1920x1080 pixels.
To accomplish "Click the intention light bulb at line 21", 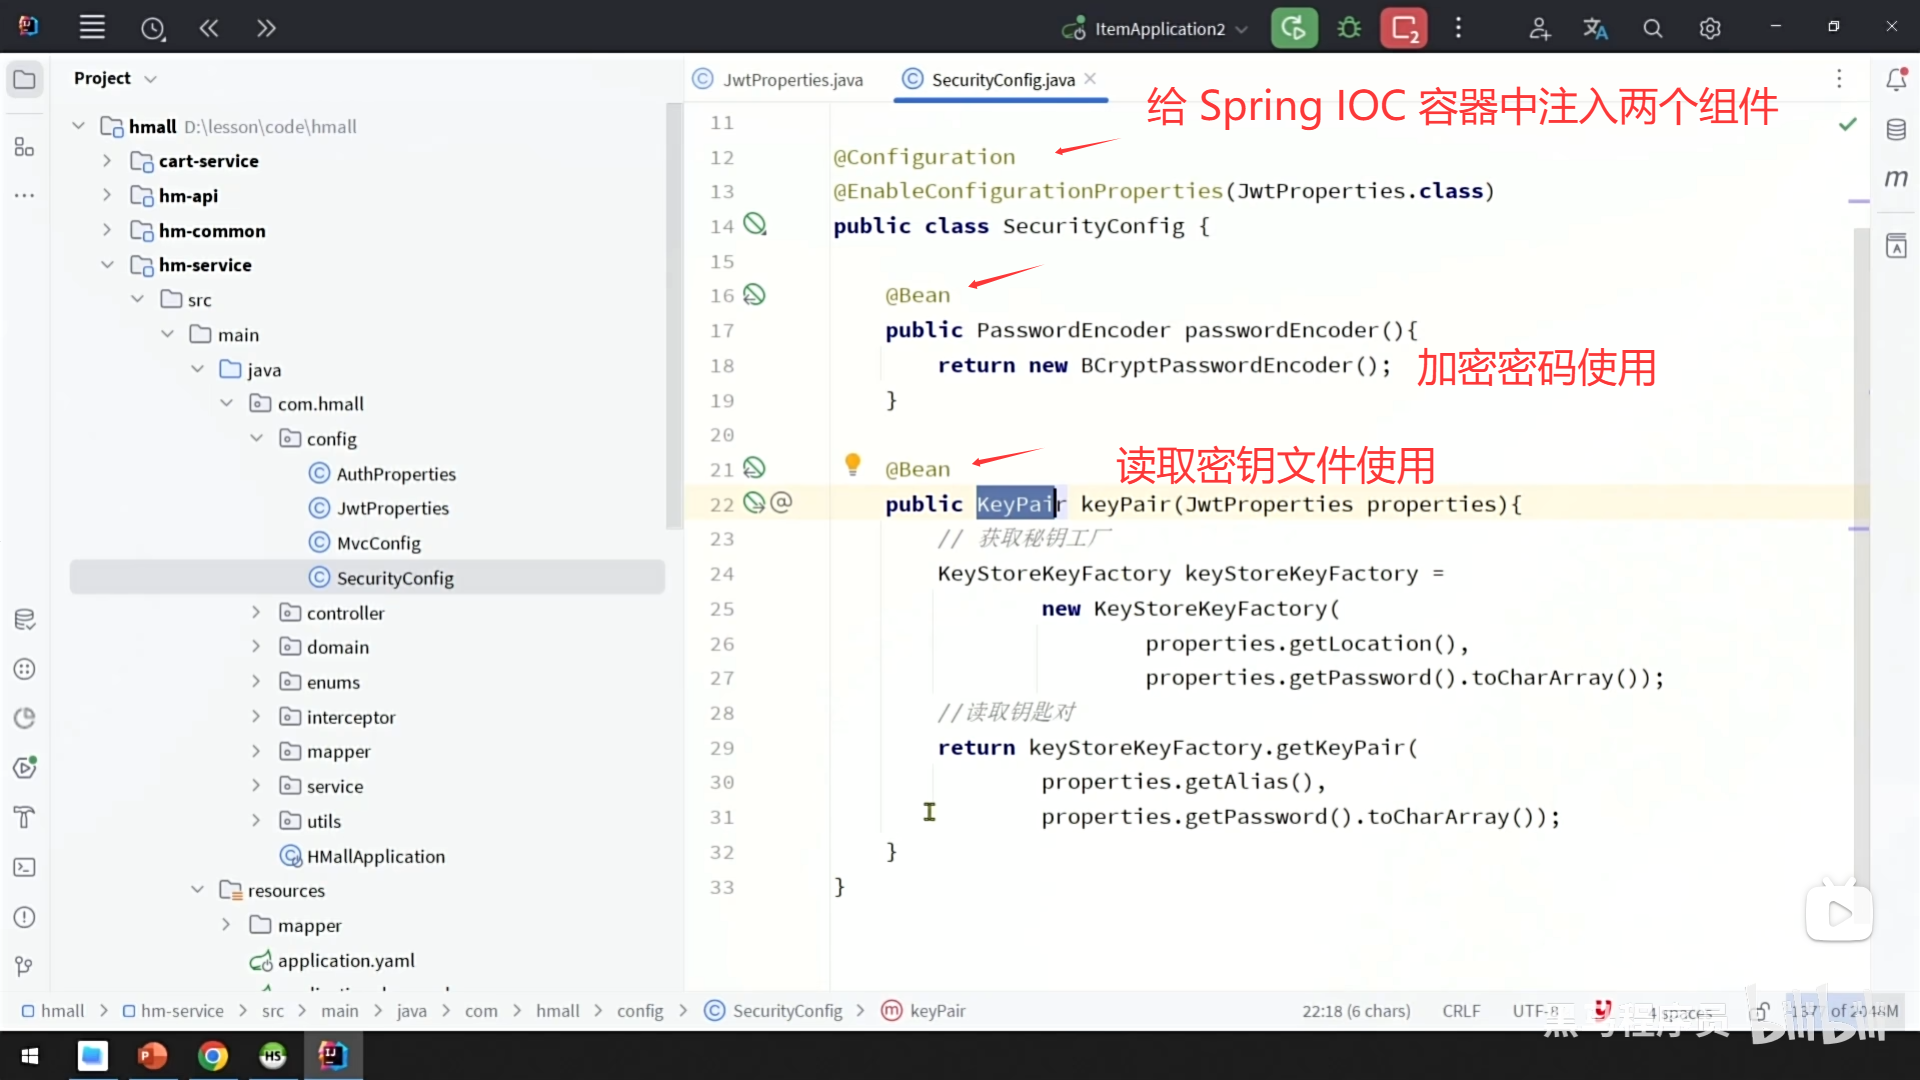I will pyautogui.click(x=852, y=464).
